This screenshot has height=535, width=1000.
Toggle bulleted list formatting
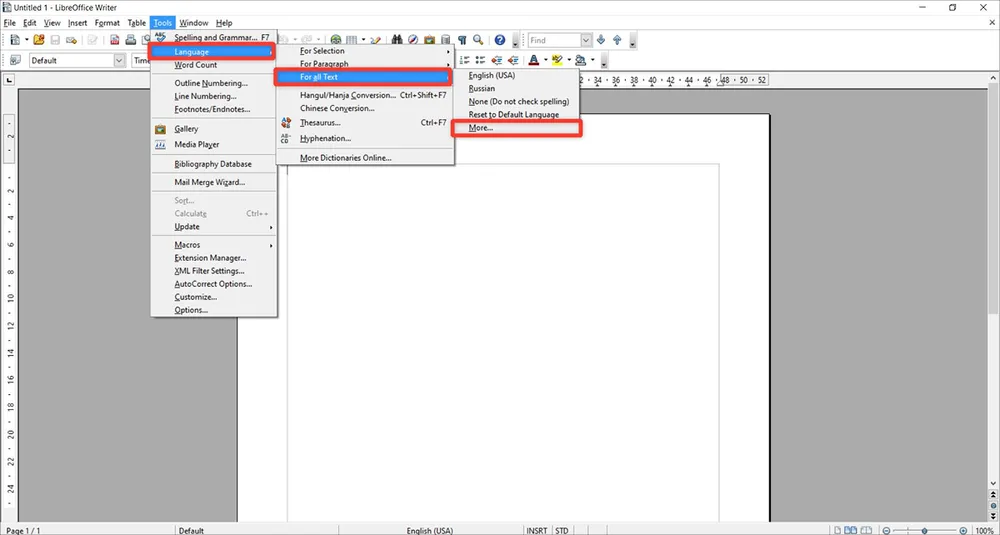pos(480,60)
